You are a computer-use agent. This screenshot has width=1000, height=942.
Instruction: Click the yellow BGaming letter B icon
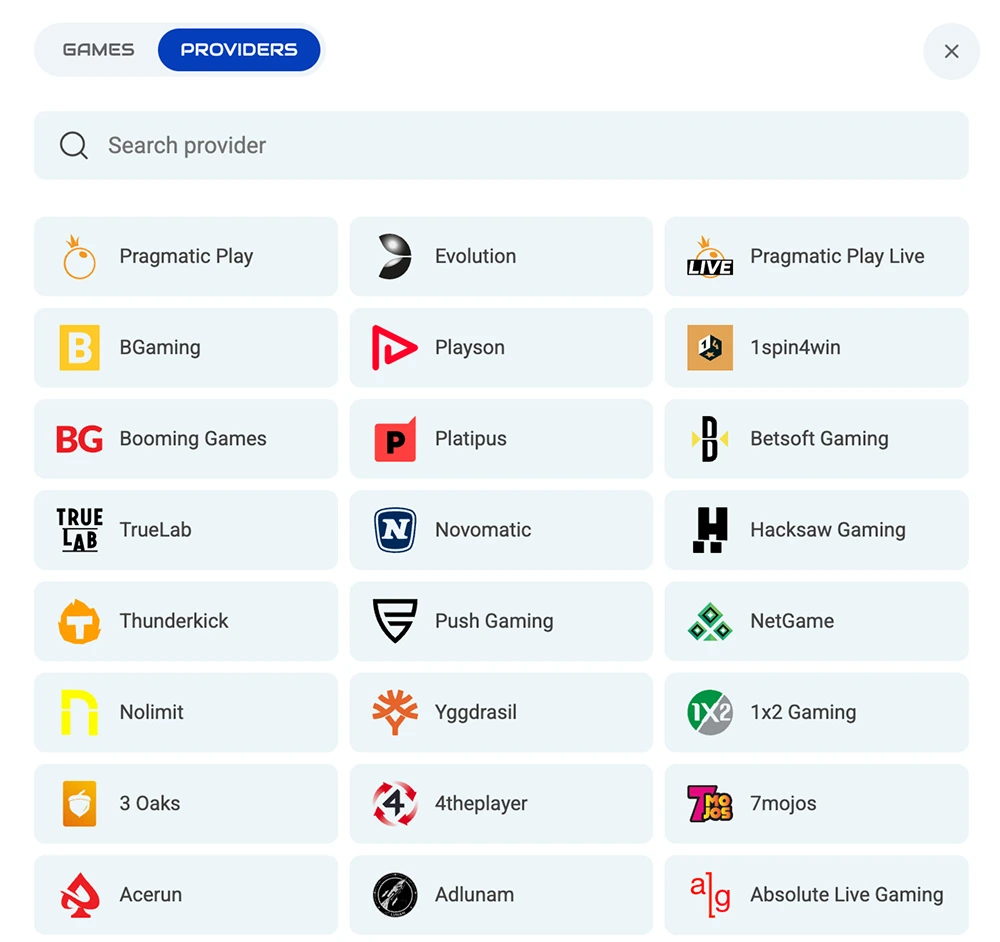79,347
